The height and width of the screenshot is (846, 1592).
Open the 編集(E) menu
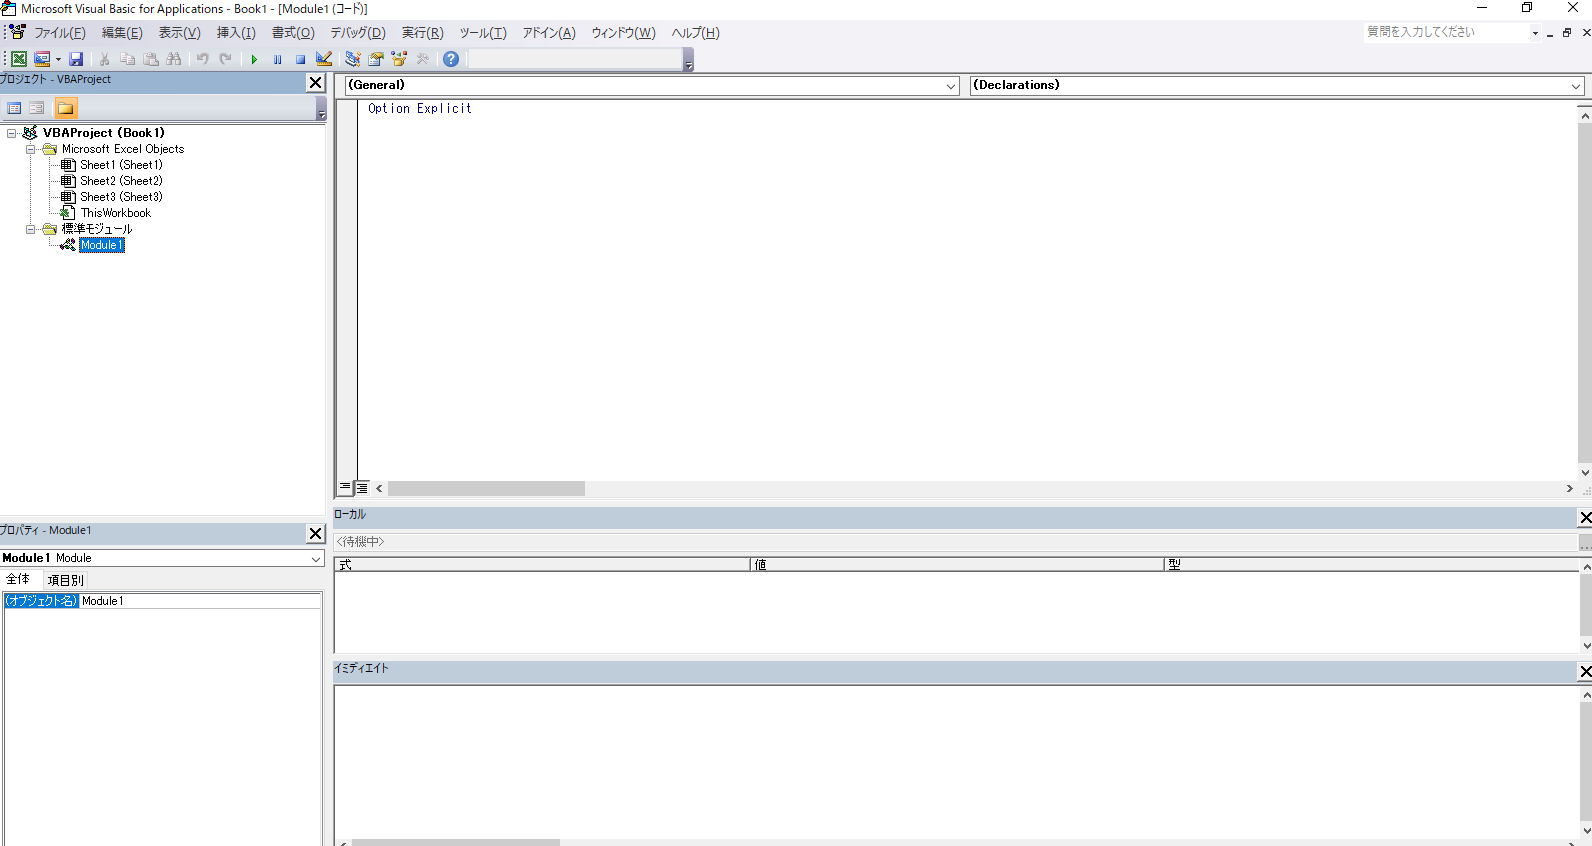[122, 33]
